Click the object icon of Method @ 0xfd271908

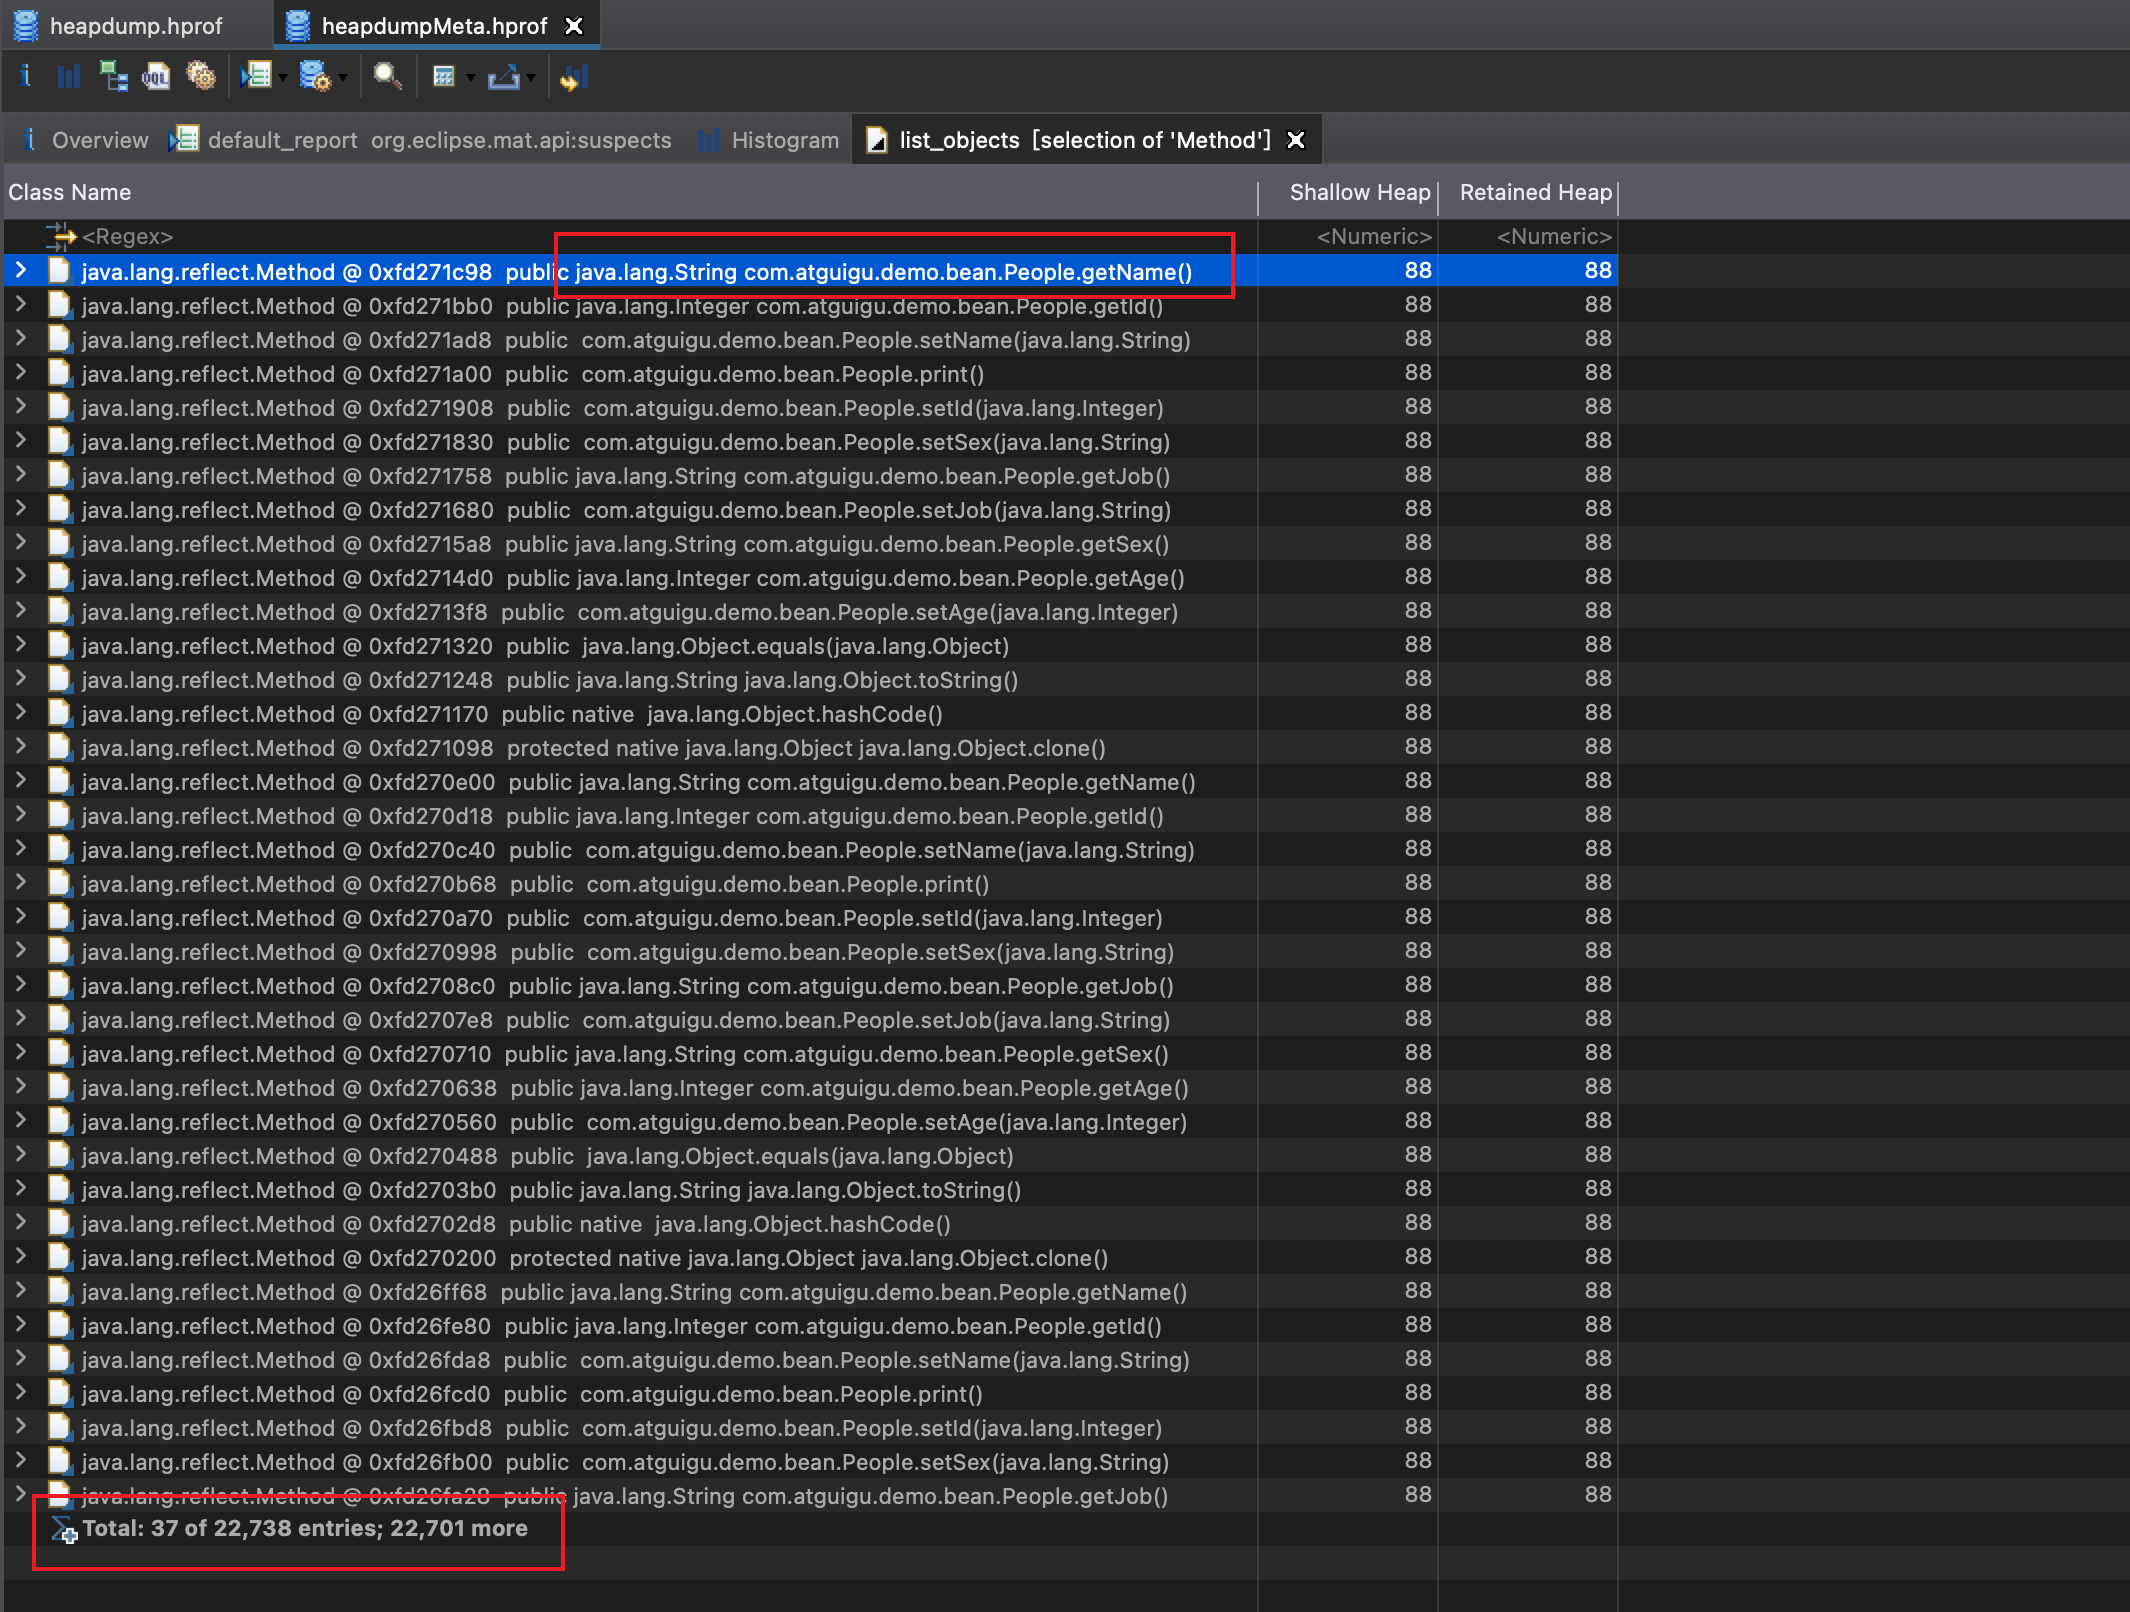tap(60, 407)
